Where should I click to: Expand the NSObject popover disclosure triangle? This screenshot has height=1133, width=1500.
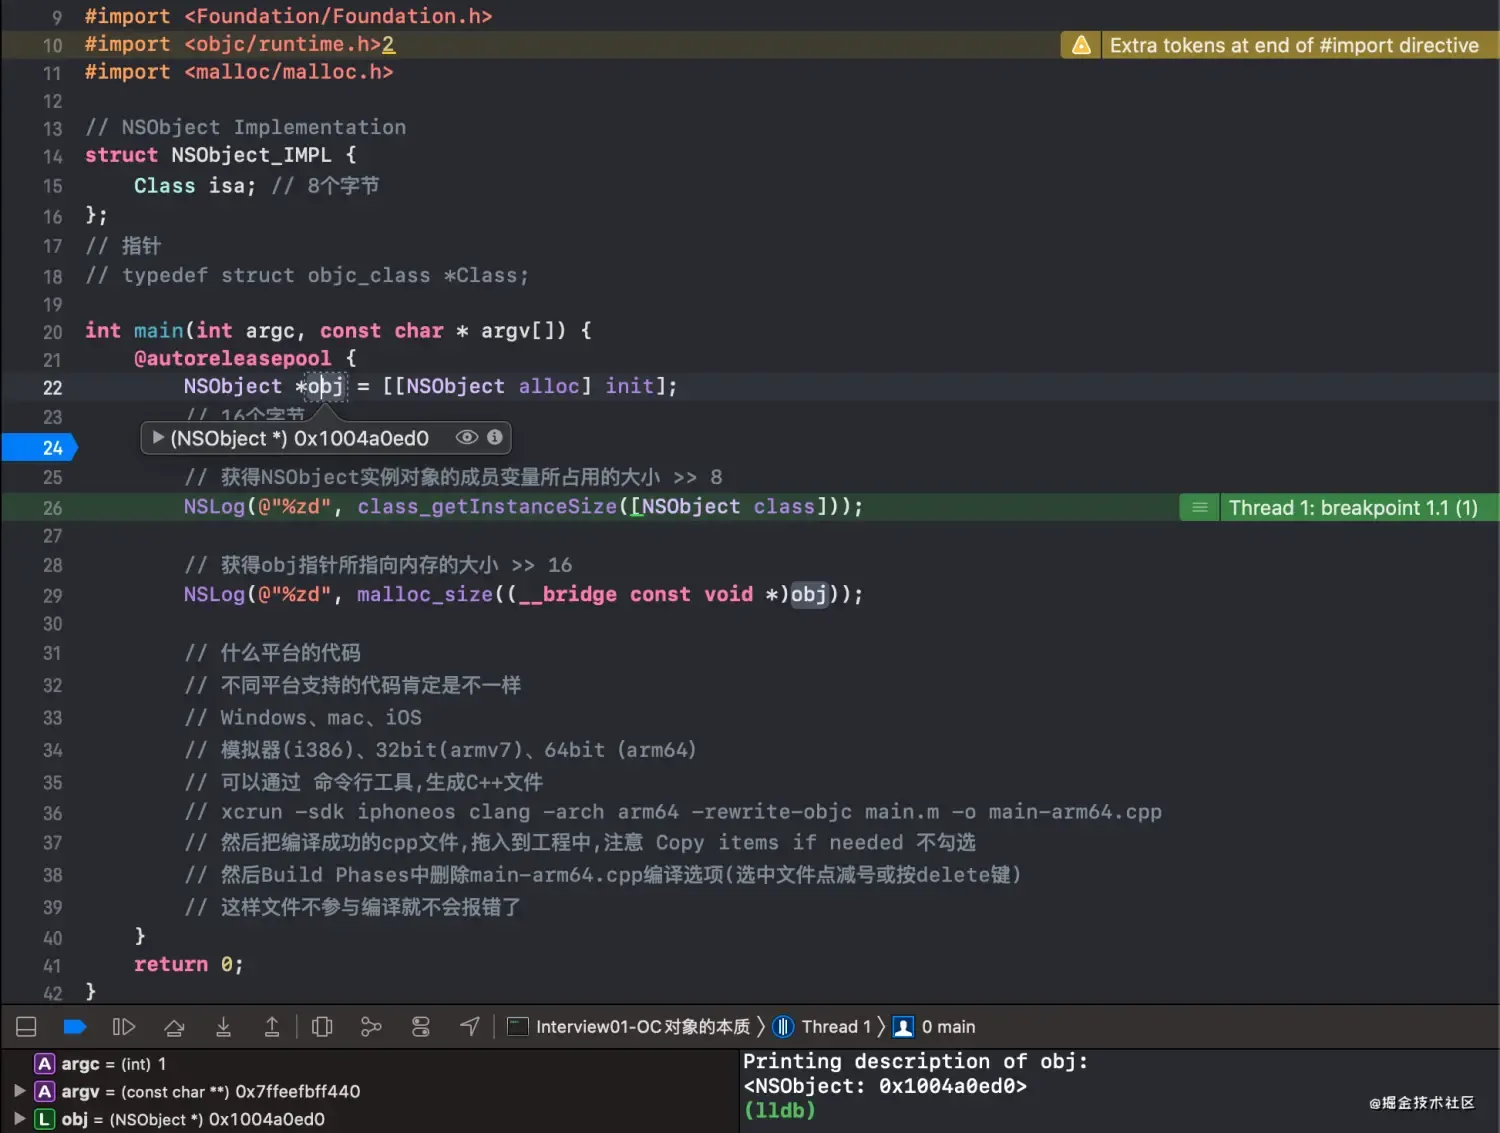158,437
